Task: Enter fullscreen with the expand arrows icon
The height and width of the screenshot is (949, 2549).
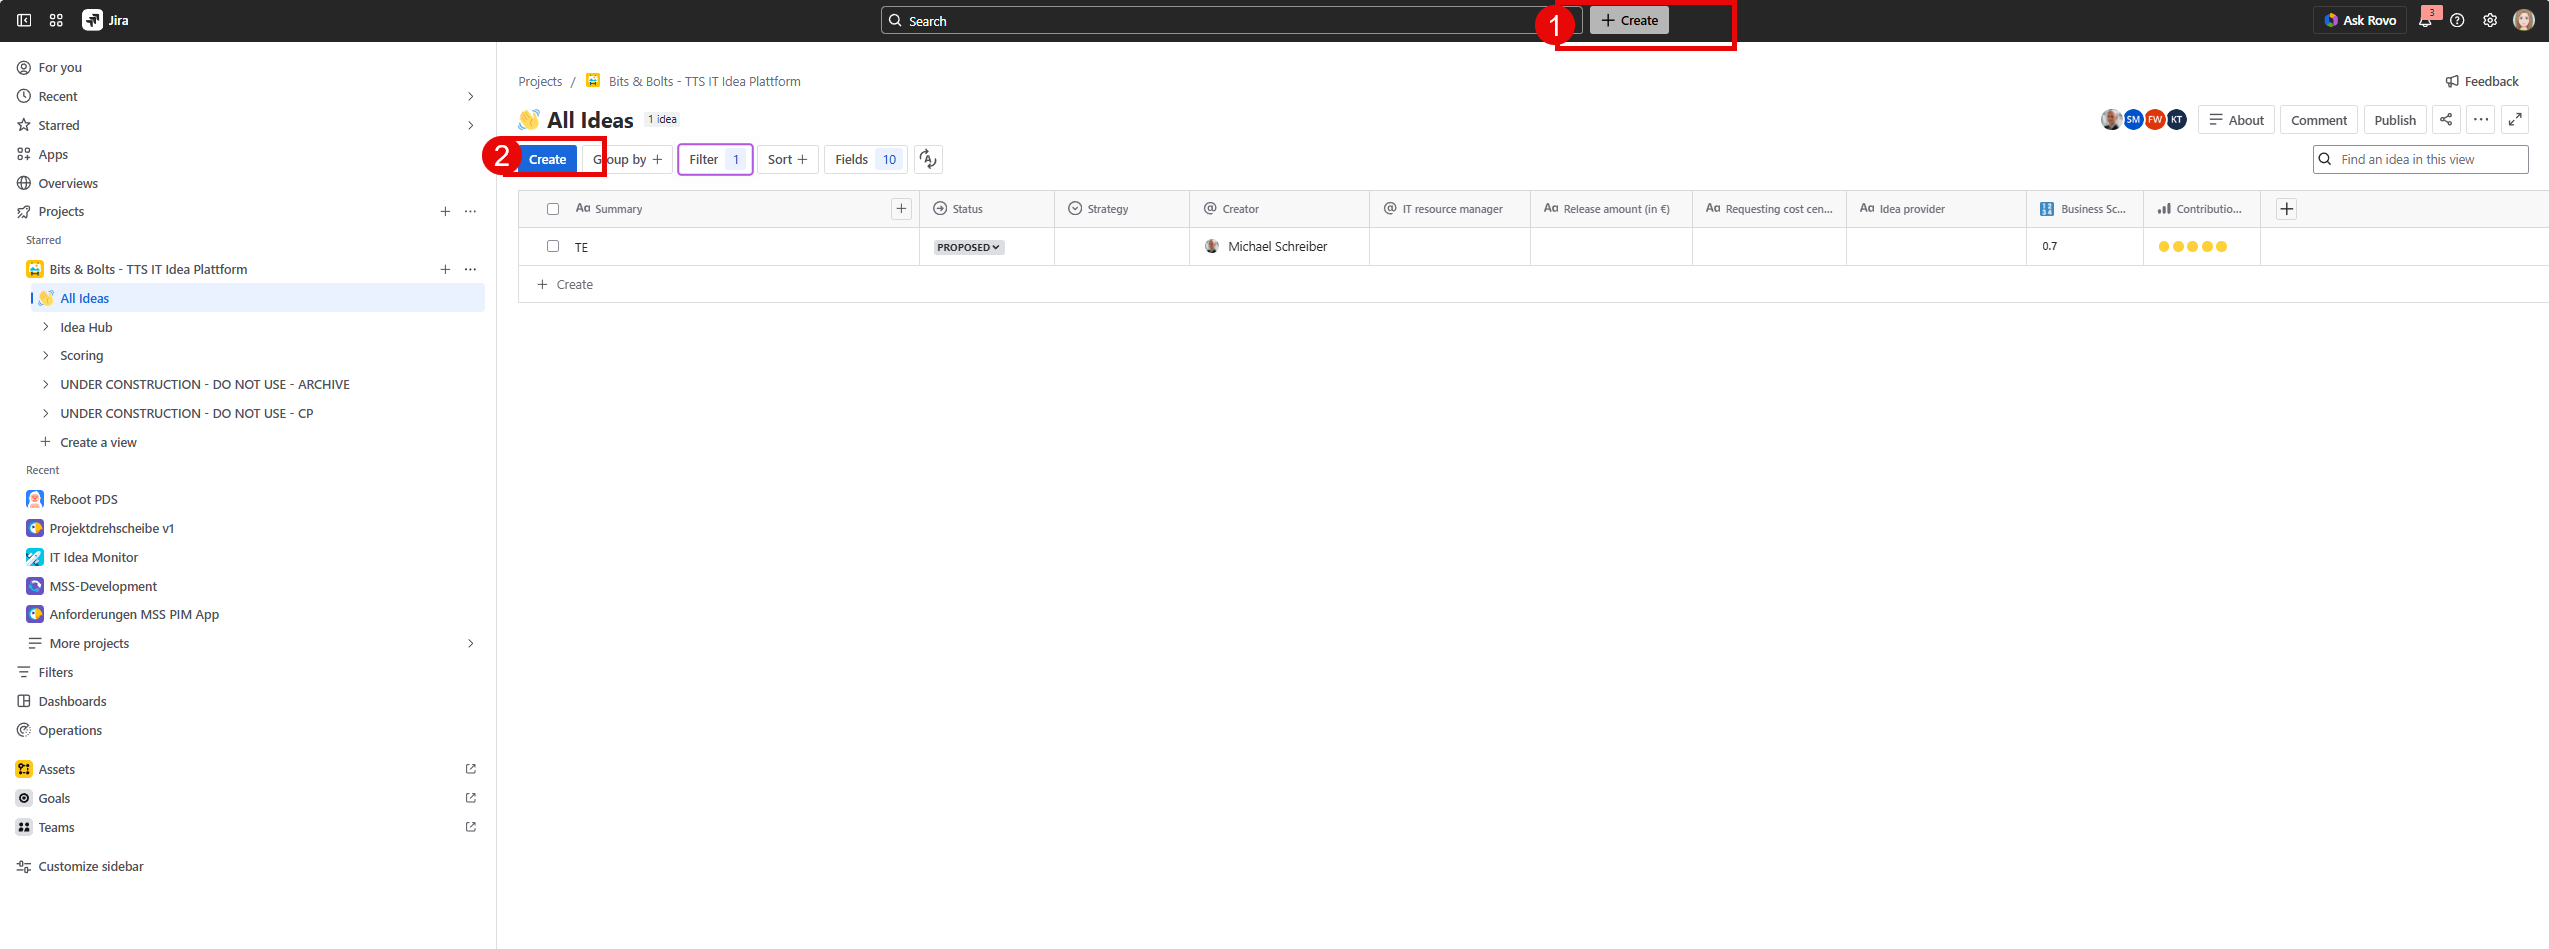Action: point(2515,120)
